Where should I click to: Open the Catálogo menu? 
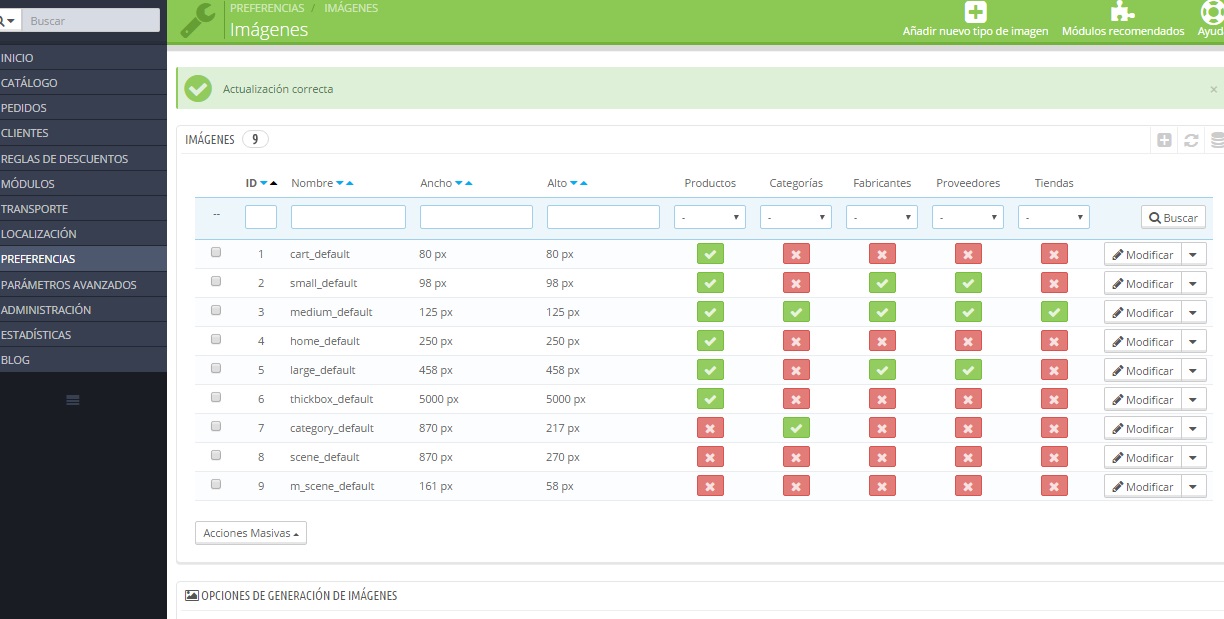coord(30,83)
